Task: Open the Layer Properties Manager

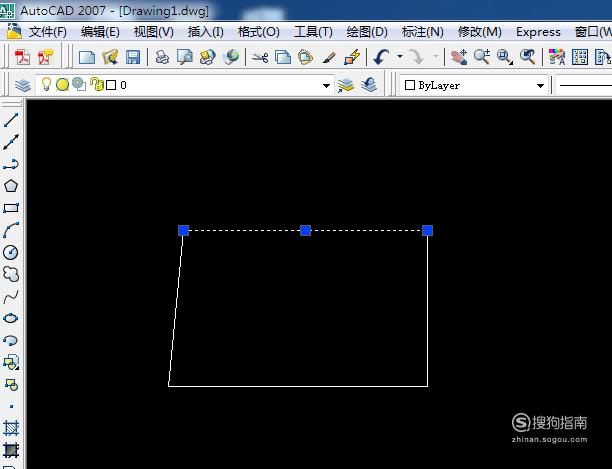Action: [23, 85]
